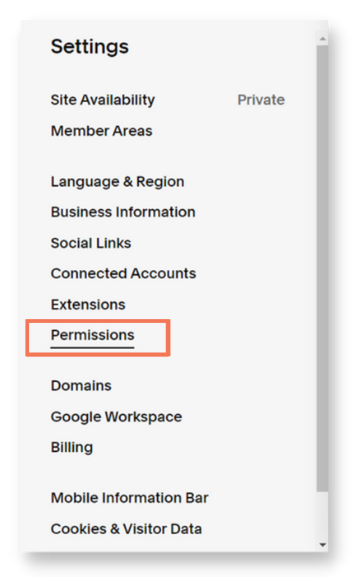The image size is (360, 577).
Task: Click the scrollbar up arrow
Action: [322, 39]
